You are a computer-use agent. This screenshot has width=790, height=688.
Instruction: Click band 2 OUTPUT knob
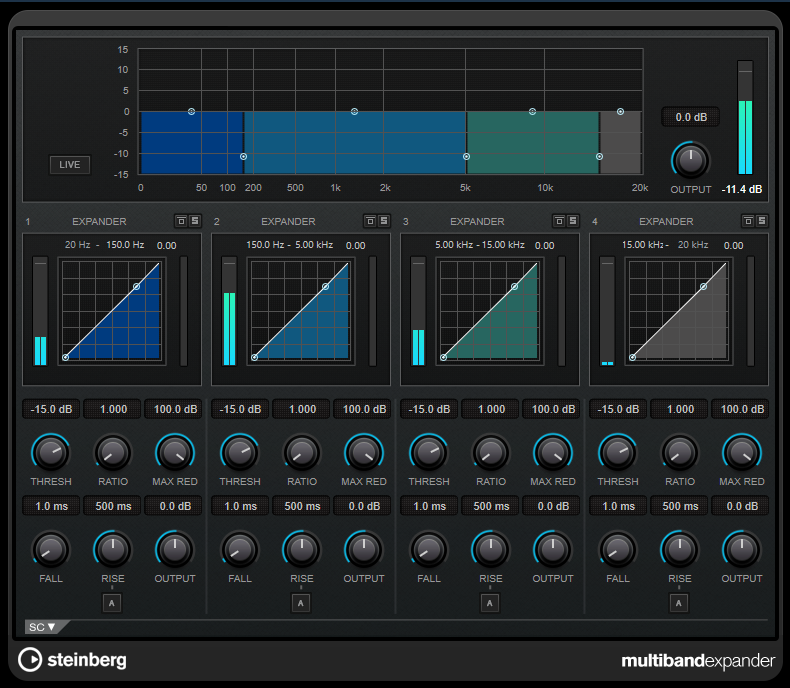364,549
